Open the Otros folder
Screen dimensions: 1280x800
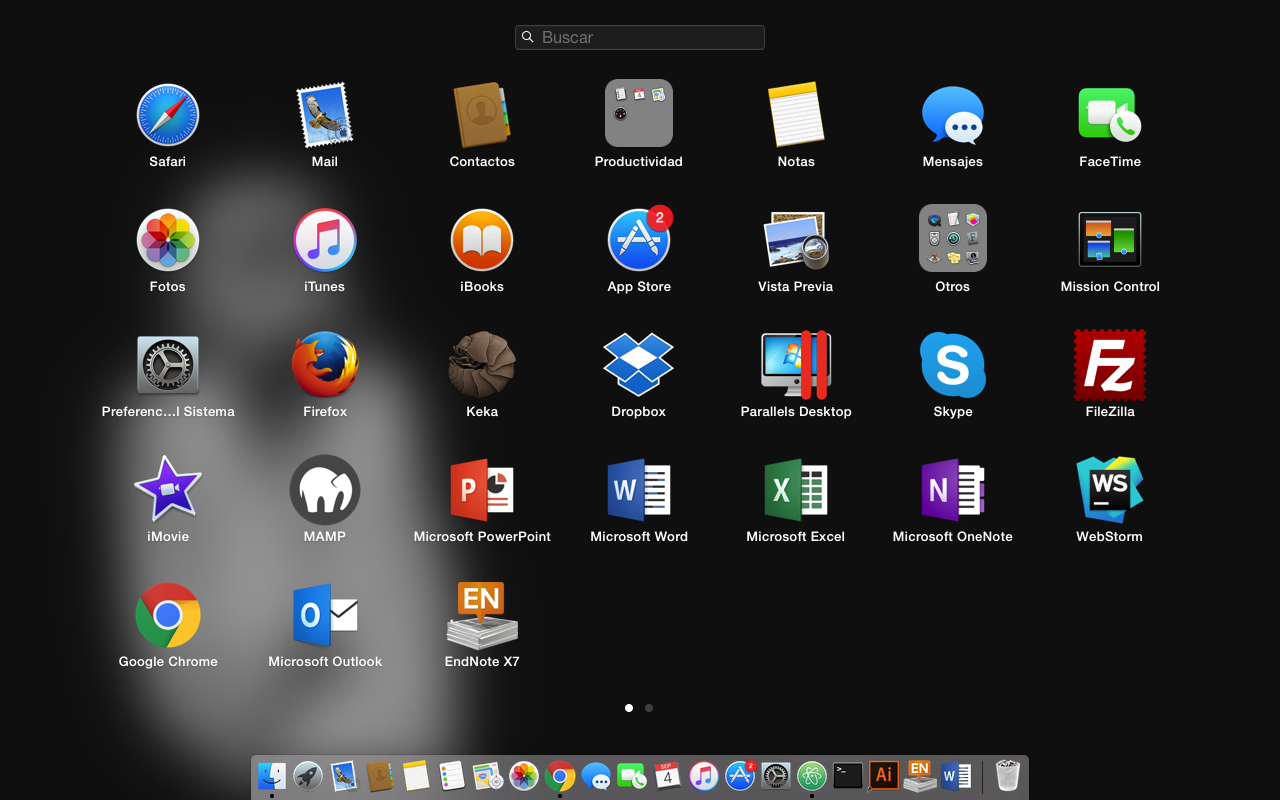(953, 238)
